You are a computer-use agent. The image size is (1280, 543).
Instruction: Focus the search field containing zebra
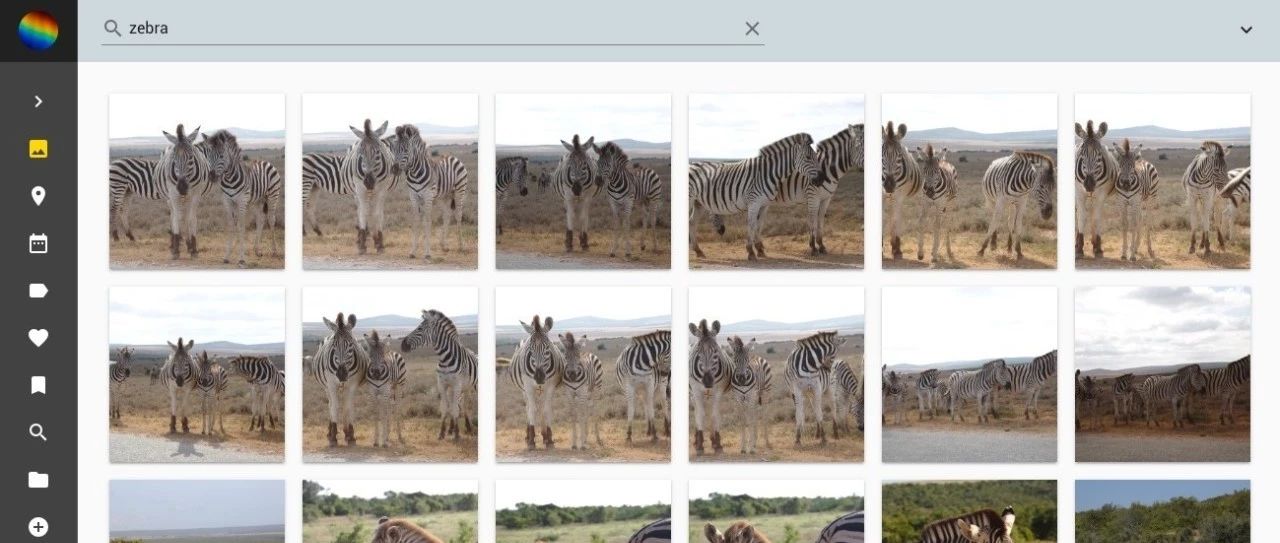tap(433, 28)
